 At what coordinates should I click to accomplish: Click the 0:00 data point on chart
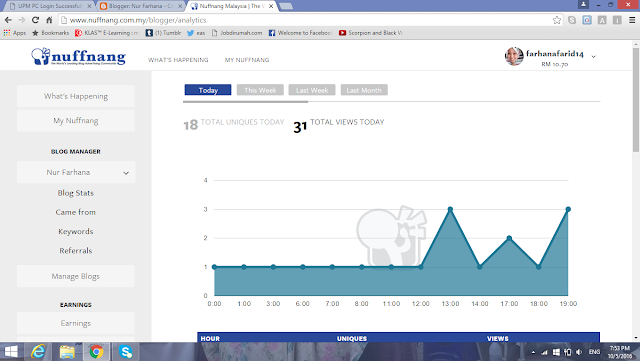[214, 267]
